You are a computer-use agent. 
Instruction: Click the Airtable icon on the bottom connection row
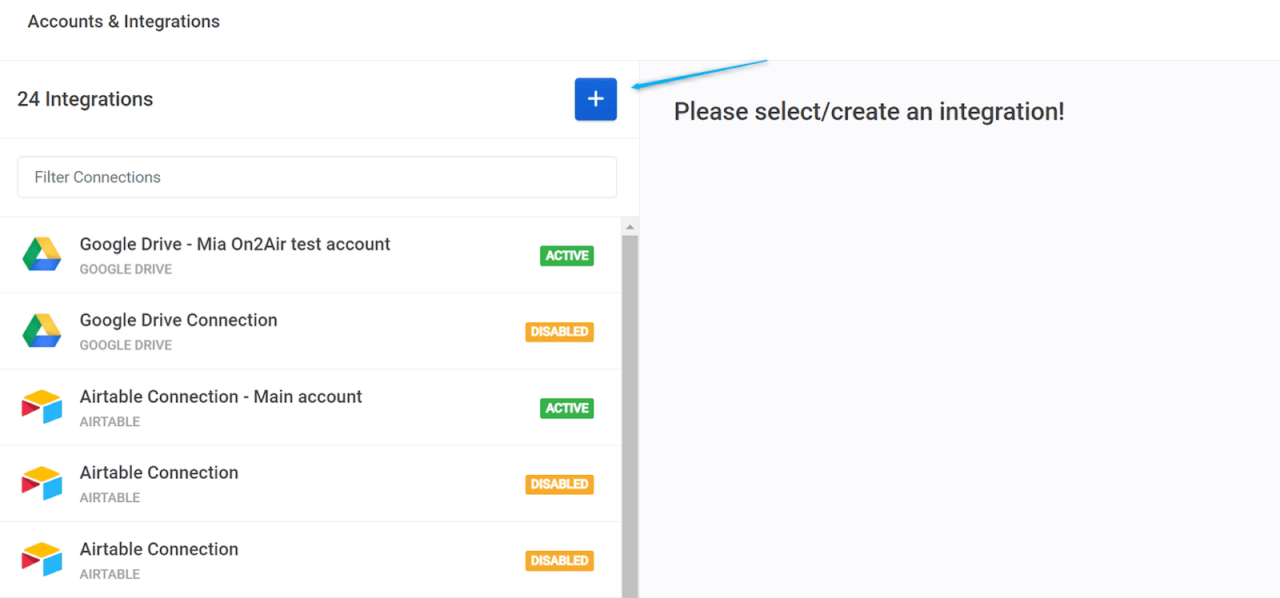pos(41,558)
